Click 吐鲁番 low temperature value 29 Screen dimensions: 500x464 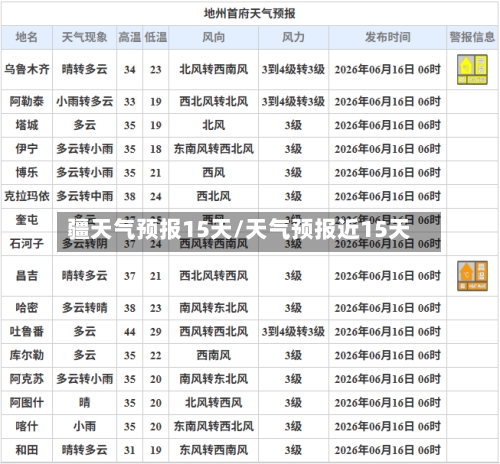click(x=156, y=332)
